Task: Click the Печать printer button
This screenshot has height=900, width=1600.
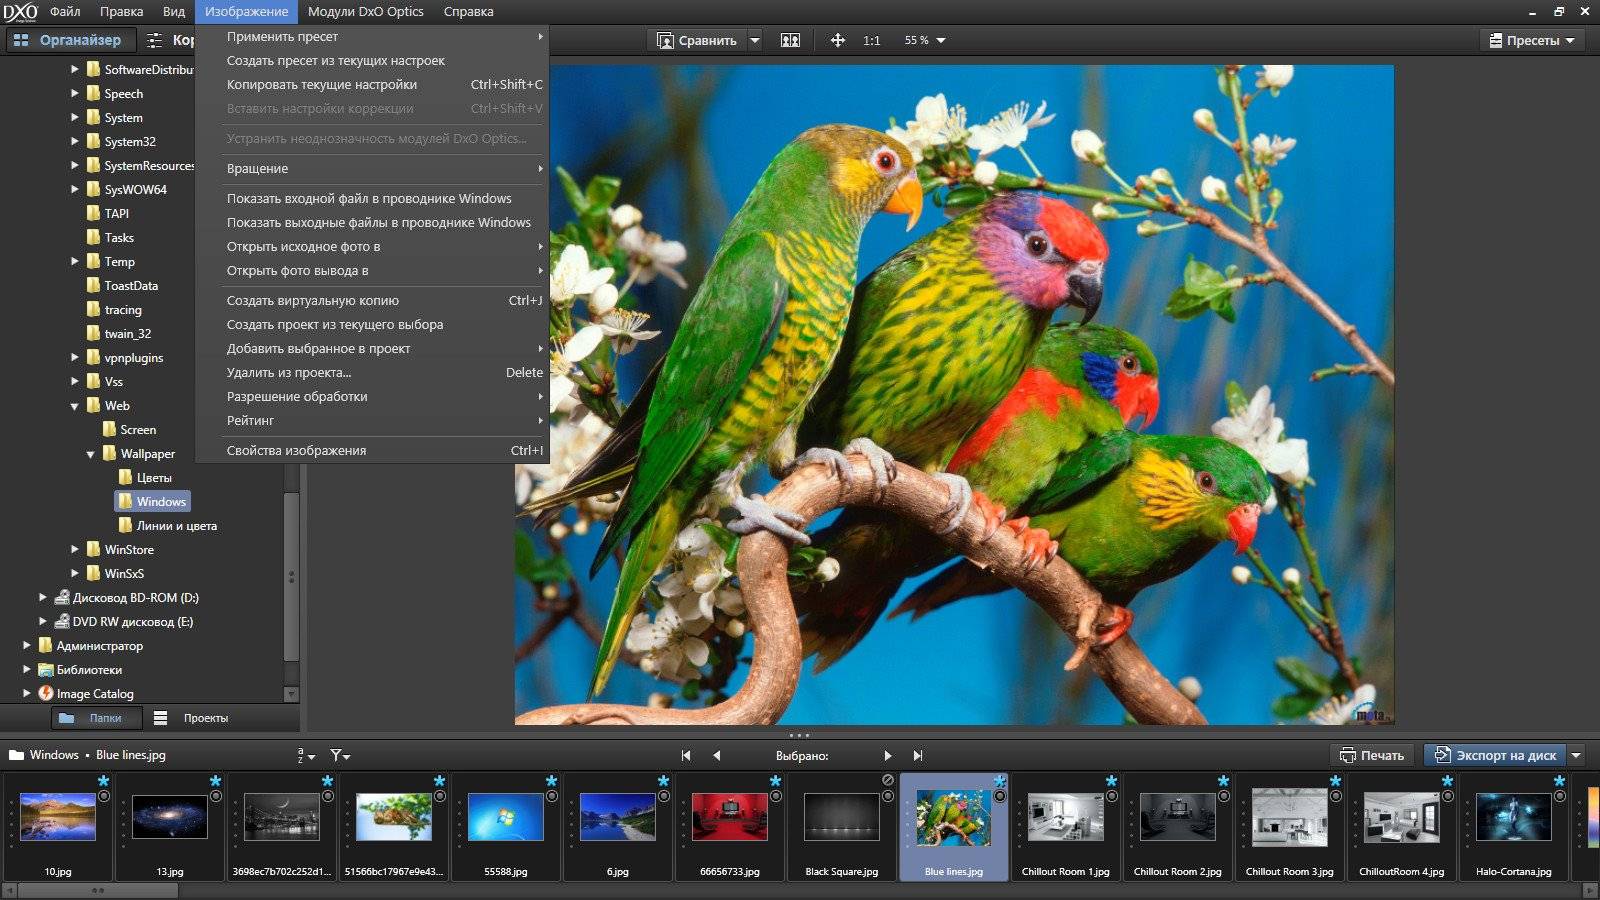Action: coord(1372,755)
